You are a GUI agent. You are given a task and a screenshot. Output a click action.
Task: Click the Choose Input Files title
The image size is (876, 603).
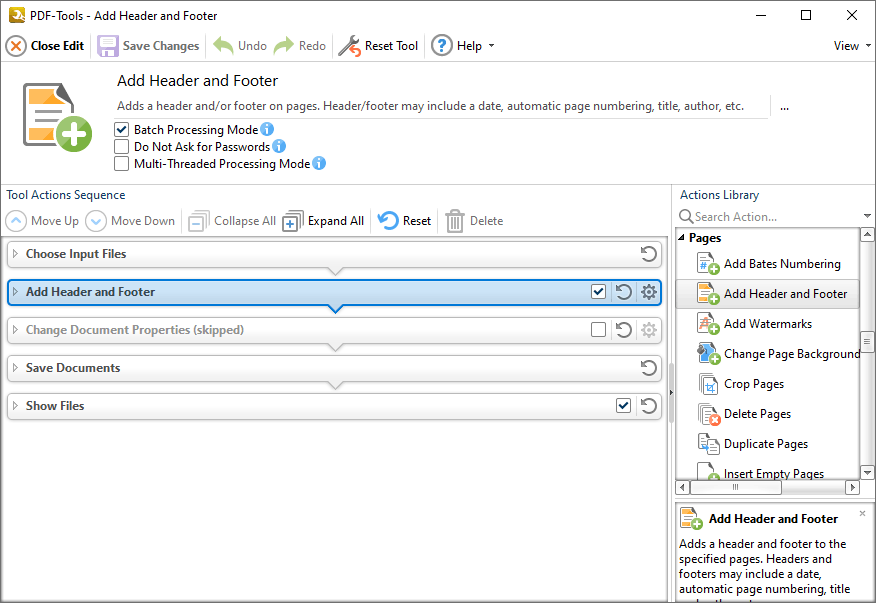point(76,254)
